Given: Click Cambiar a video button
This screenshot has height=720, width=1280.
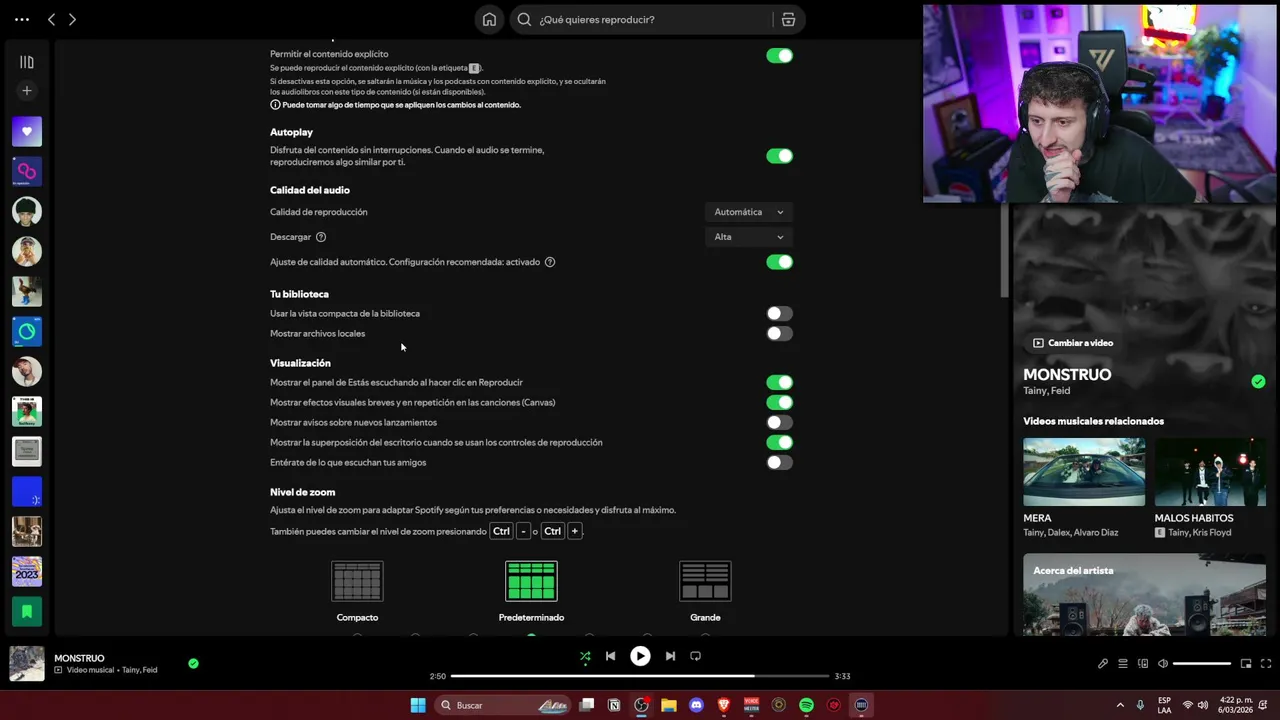Looking at the screenshot, I should tap(1073, 343).
